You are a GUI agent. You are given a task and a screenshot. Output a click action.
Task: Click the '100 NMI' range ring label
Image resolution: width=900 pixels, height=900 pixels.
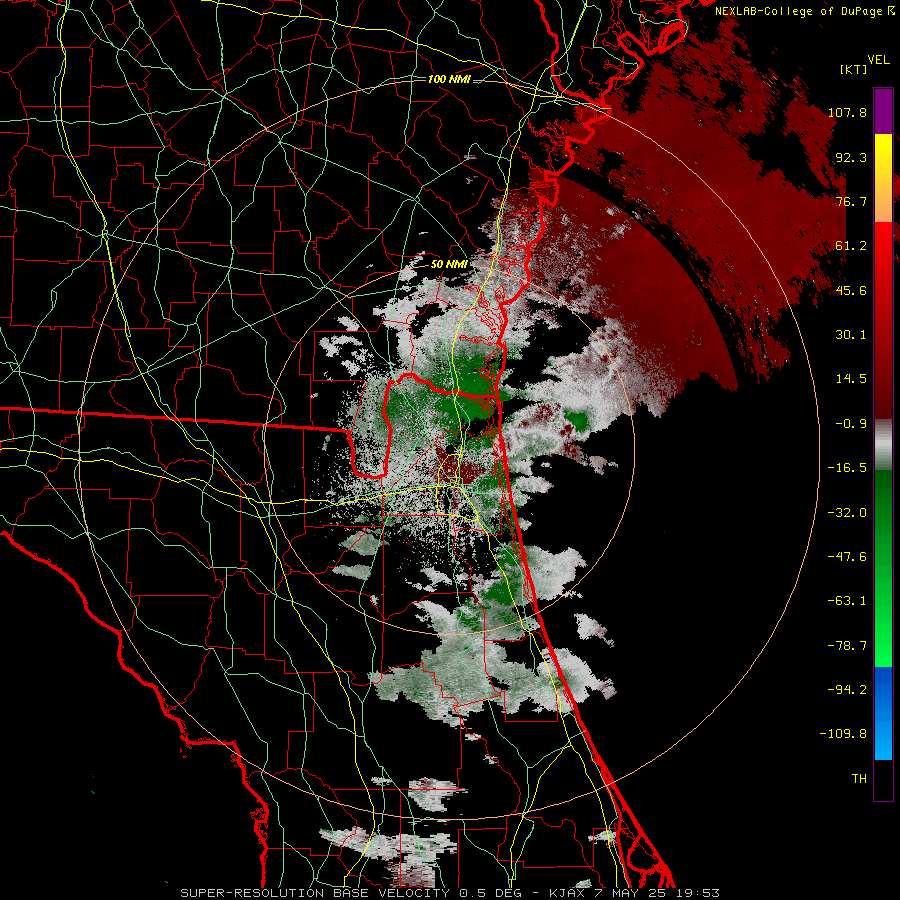(x=449, y=79)
